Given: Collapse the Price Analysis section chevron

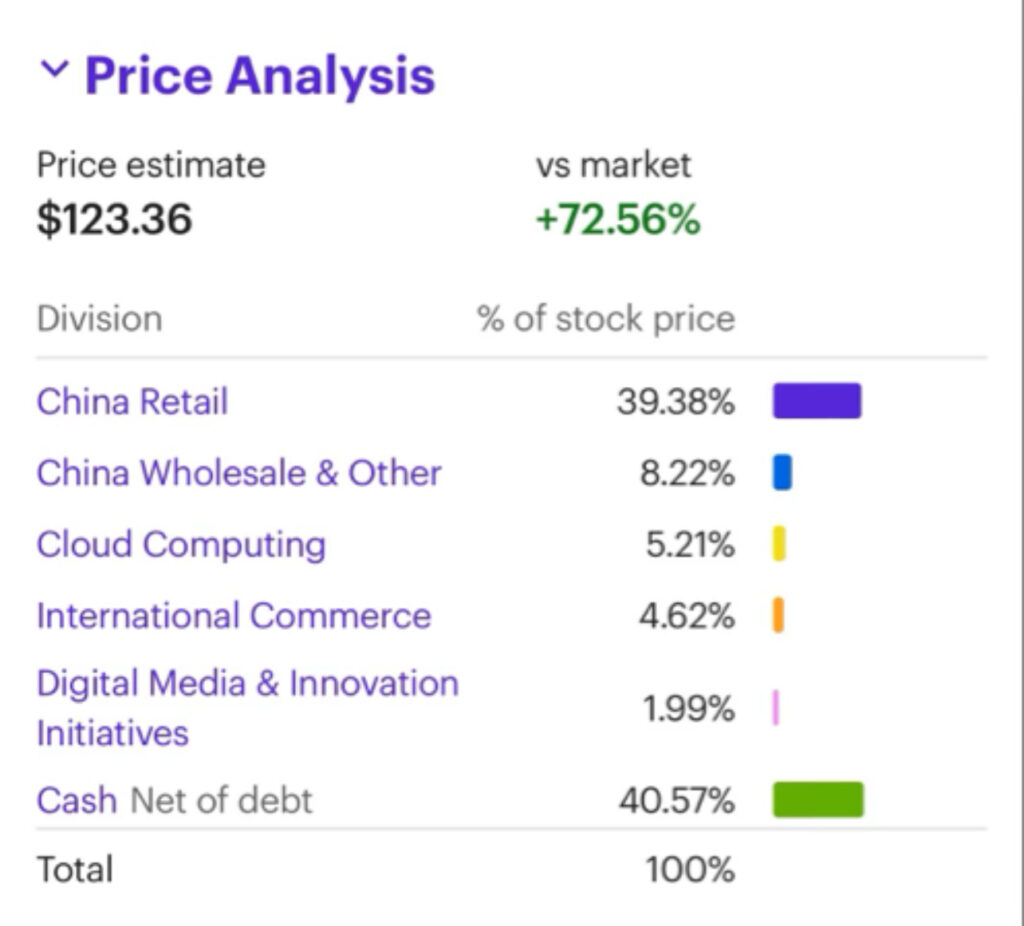Looking at the screenshot, I should pos(56,70).
